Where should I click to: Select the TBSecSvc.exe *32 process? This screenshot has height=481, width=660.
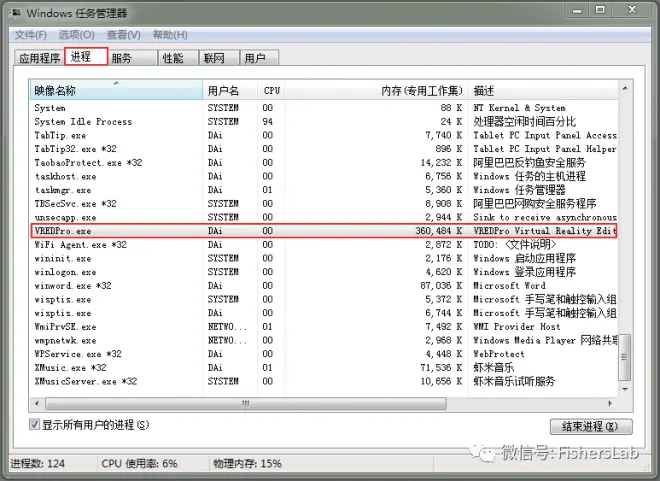324,204
